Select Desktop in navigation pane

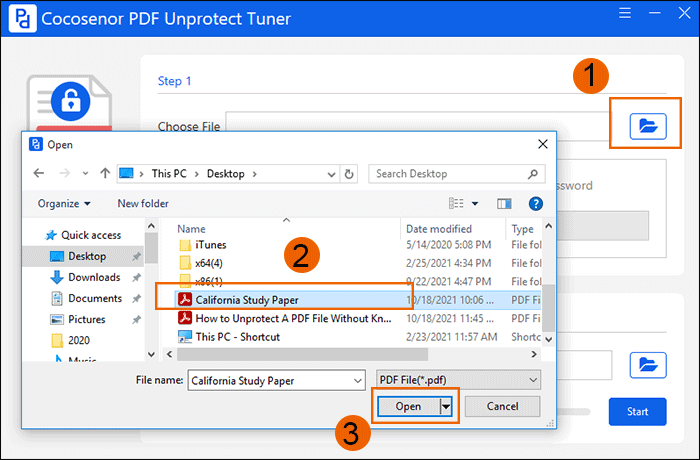pyautogui.click(x=83, y=256)
